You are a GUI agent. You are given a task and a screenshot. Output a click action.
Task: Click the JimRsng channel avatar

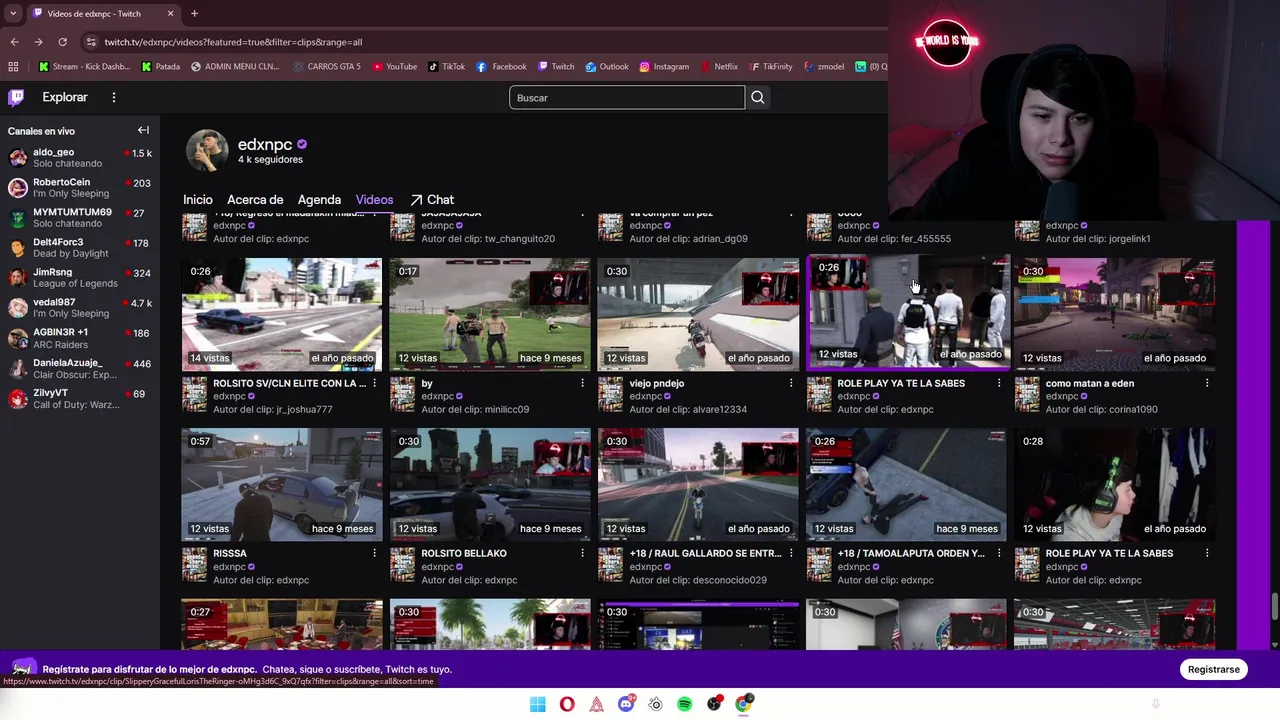17,278
